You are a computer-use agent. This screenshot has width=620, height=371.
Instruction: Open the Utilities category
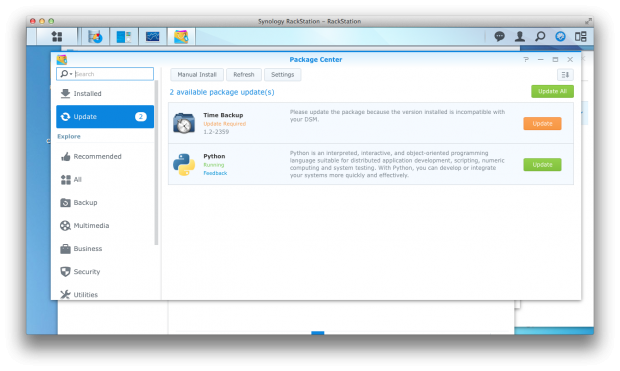[105, 294]
